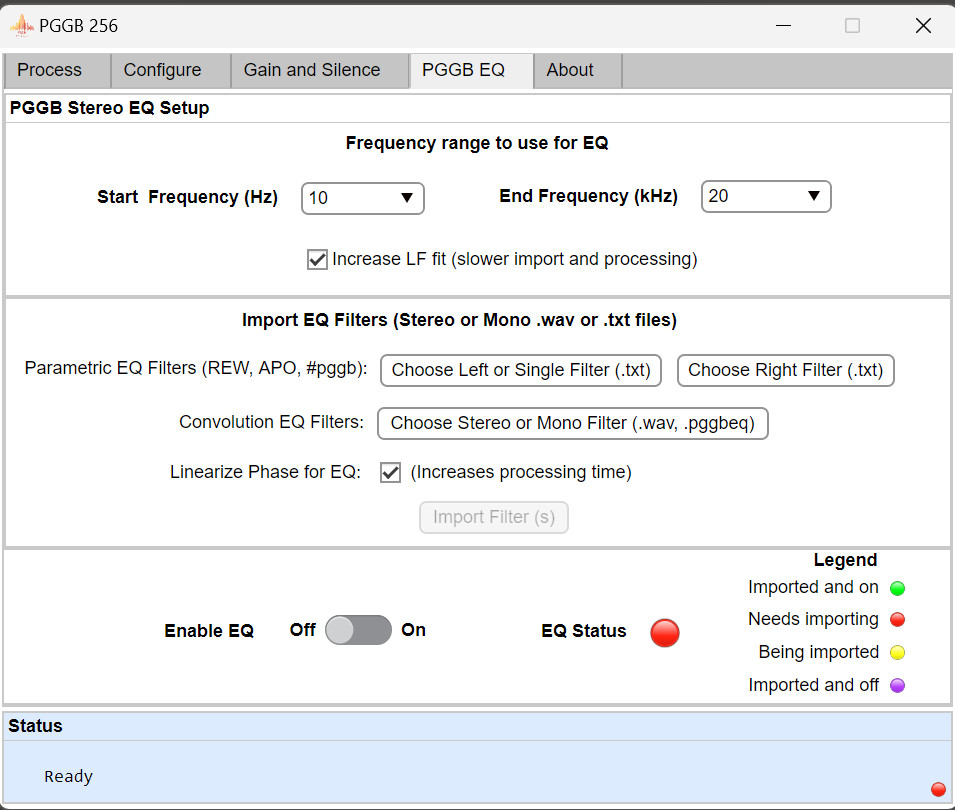Image resolution: width=955 pixels, height=810 pixels.
Task: Click the small red status bar indicator
Action: click(938, 789)
